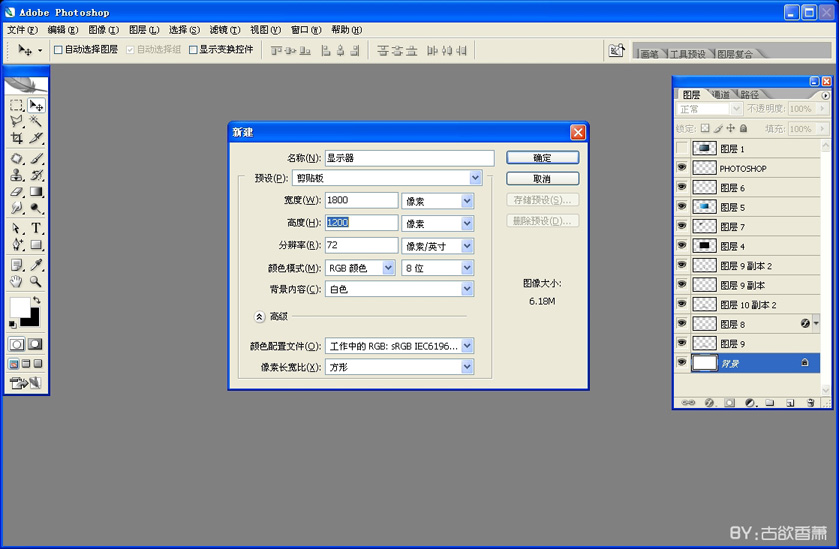
Task: Switch to 通道 tab
Action: 721,95
